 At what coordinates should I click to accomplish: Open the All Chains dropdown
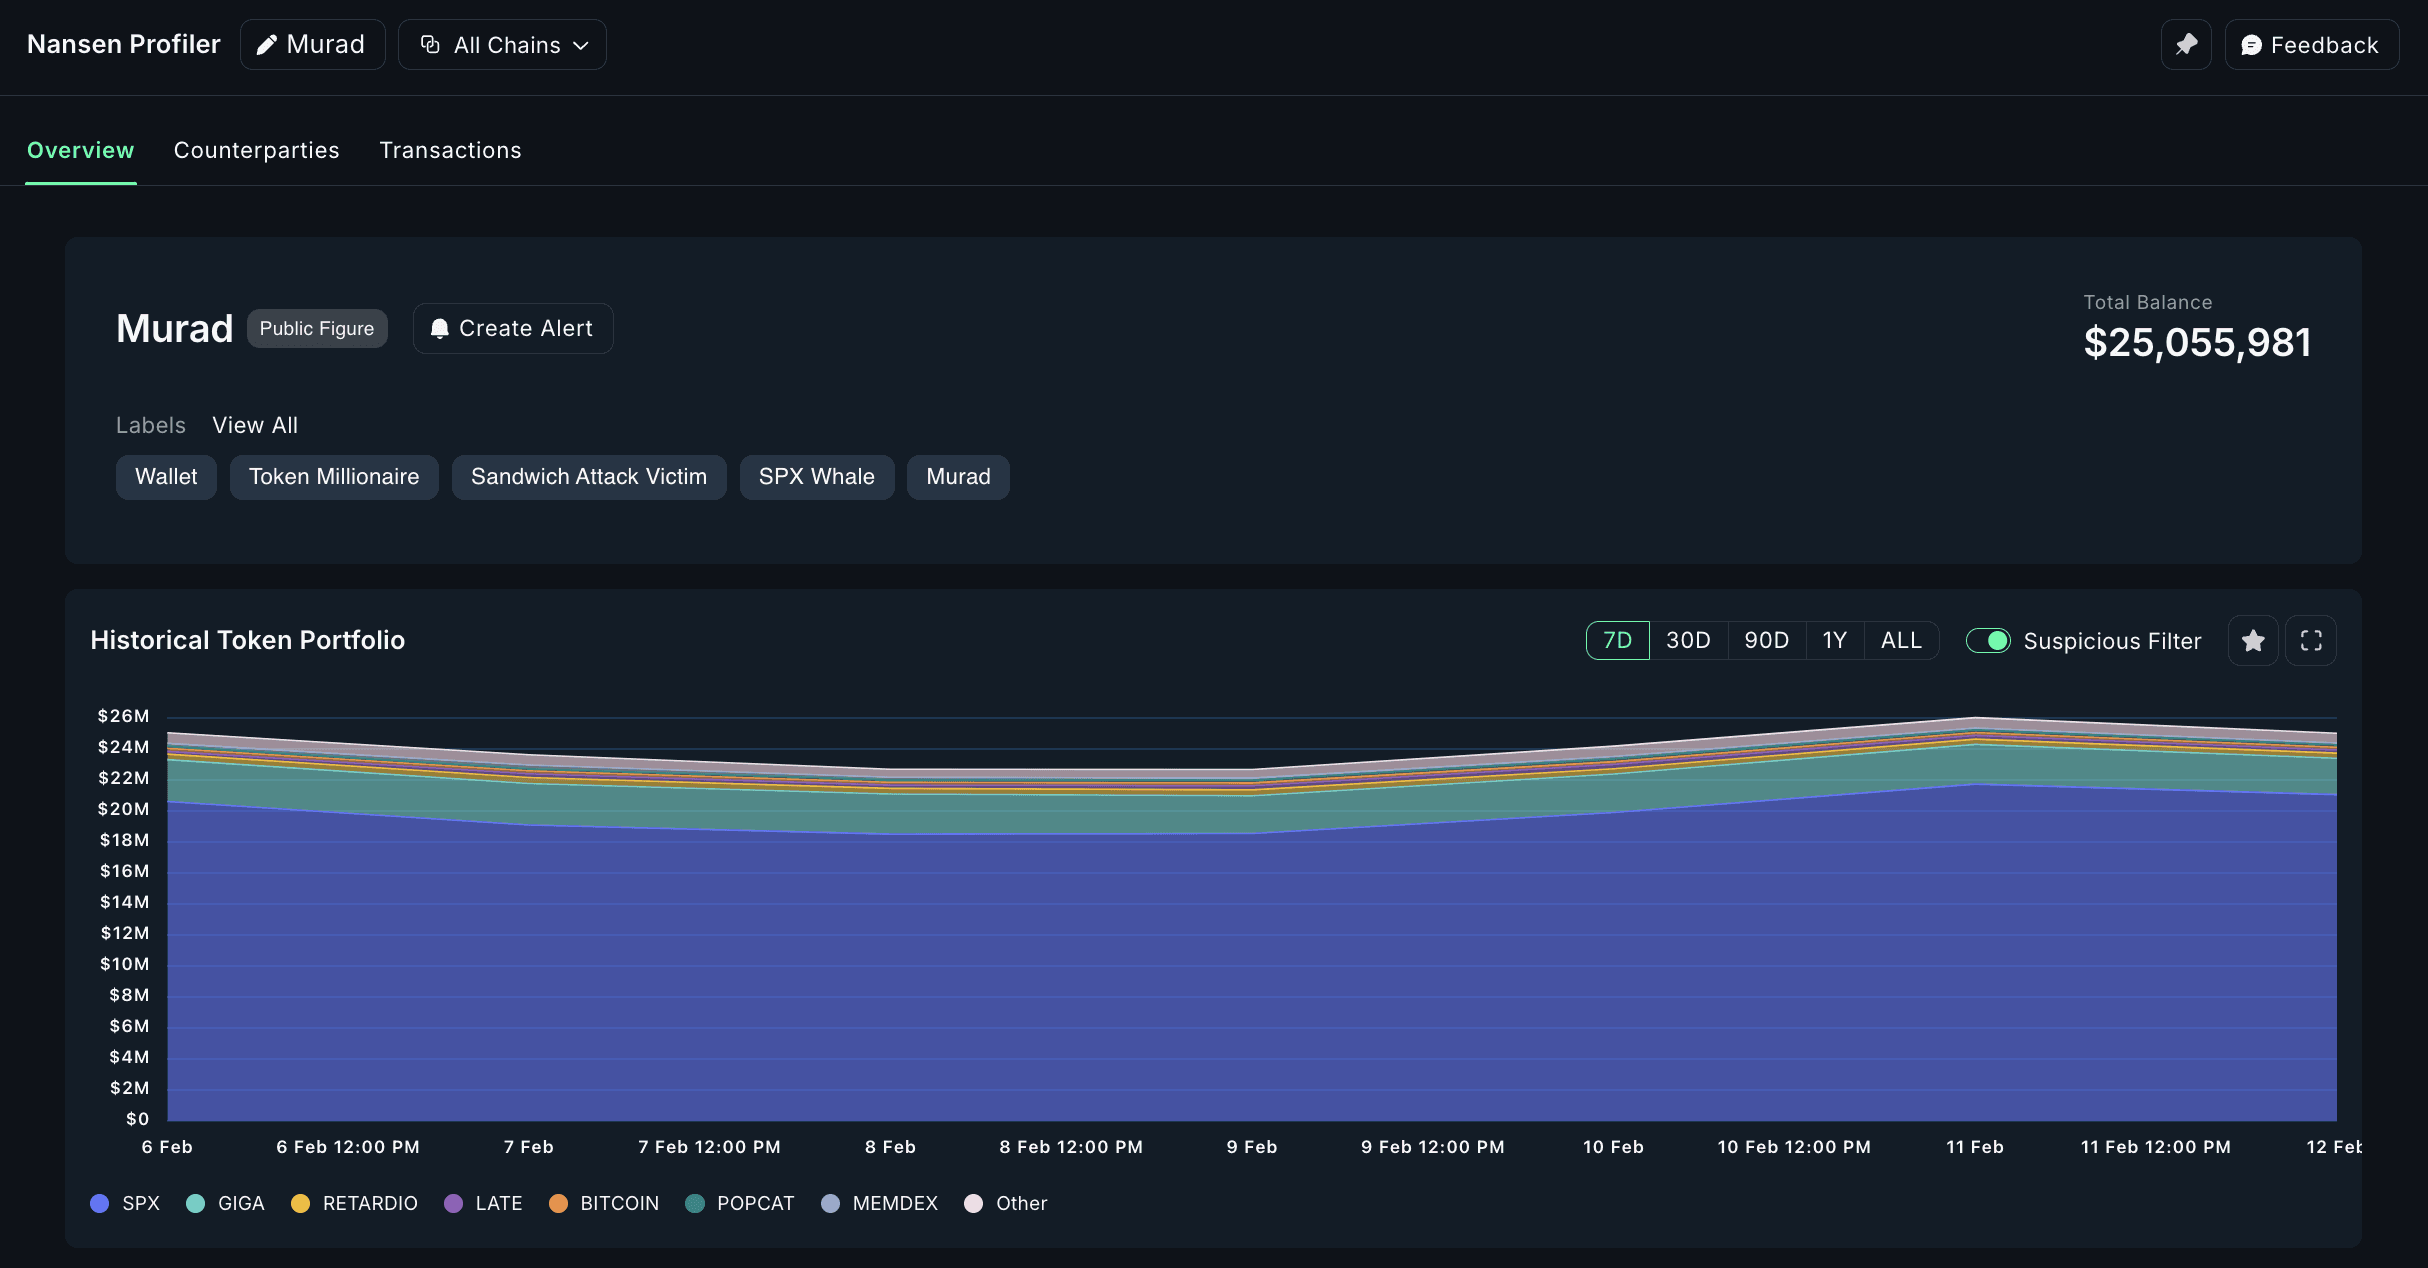click(x=502, y=45)
